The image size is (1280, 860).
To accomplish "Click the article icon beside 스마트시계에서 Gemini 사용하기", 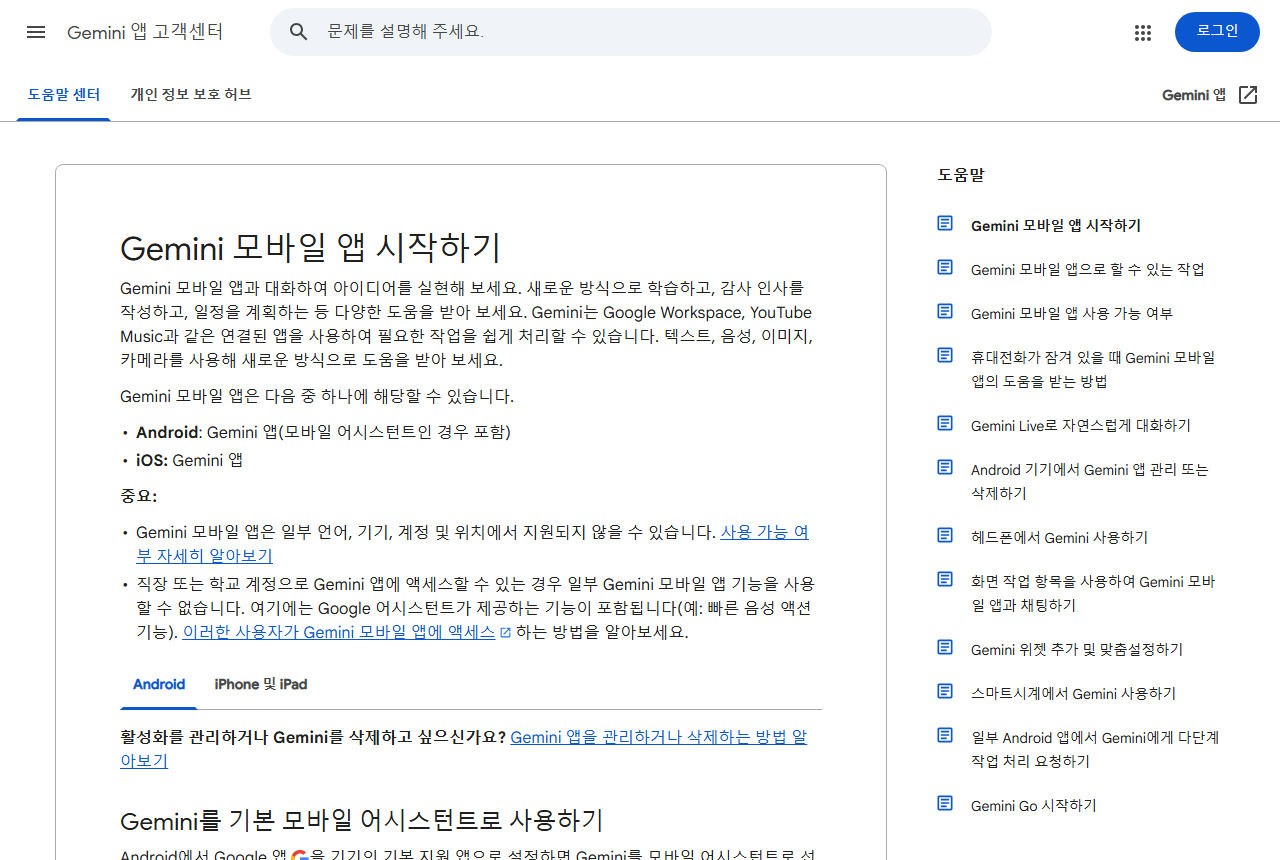I will (945, 691).
